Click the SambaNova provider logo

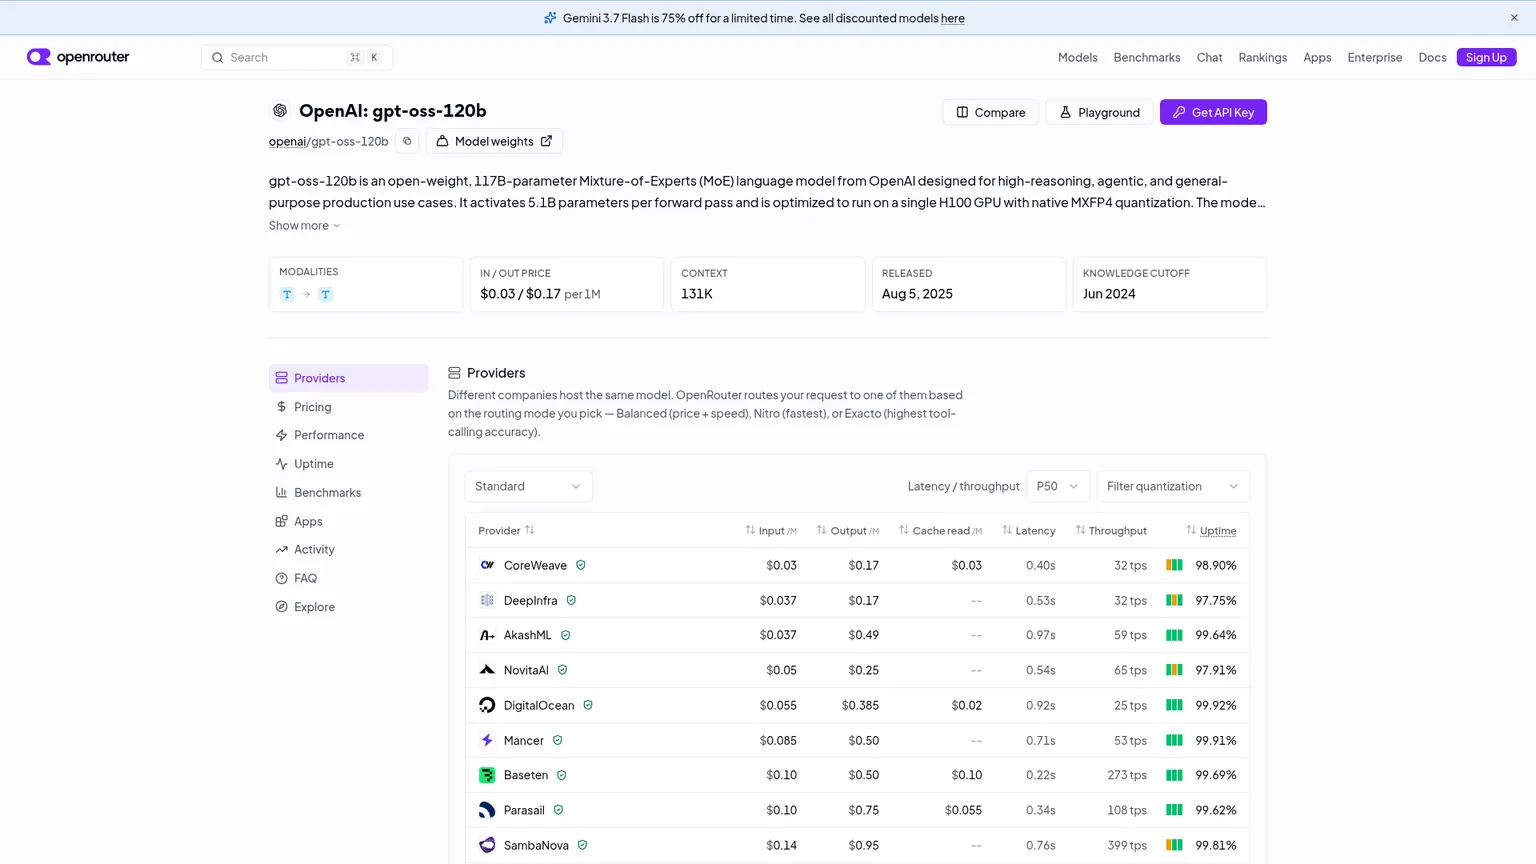pos(487,845)
